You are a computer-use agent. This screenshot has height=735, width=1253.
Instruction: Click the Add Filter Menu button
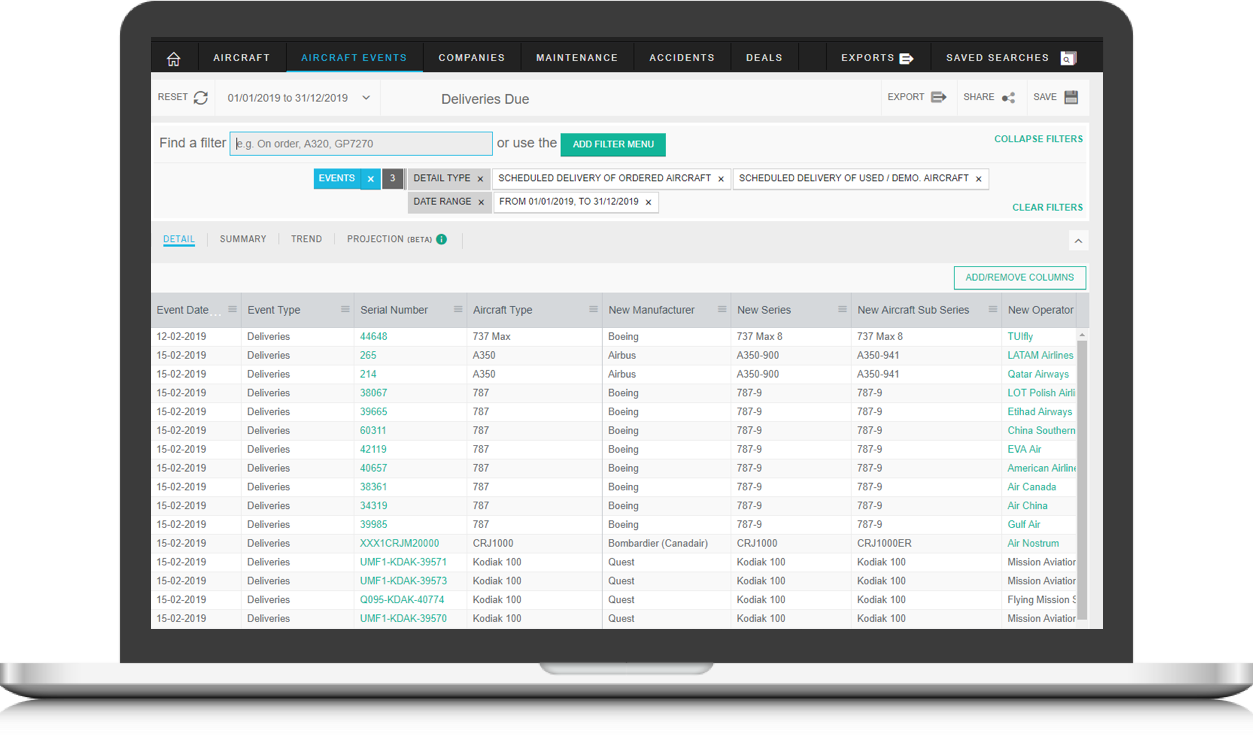point(613,144)
